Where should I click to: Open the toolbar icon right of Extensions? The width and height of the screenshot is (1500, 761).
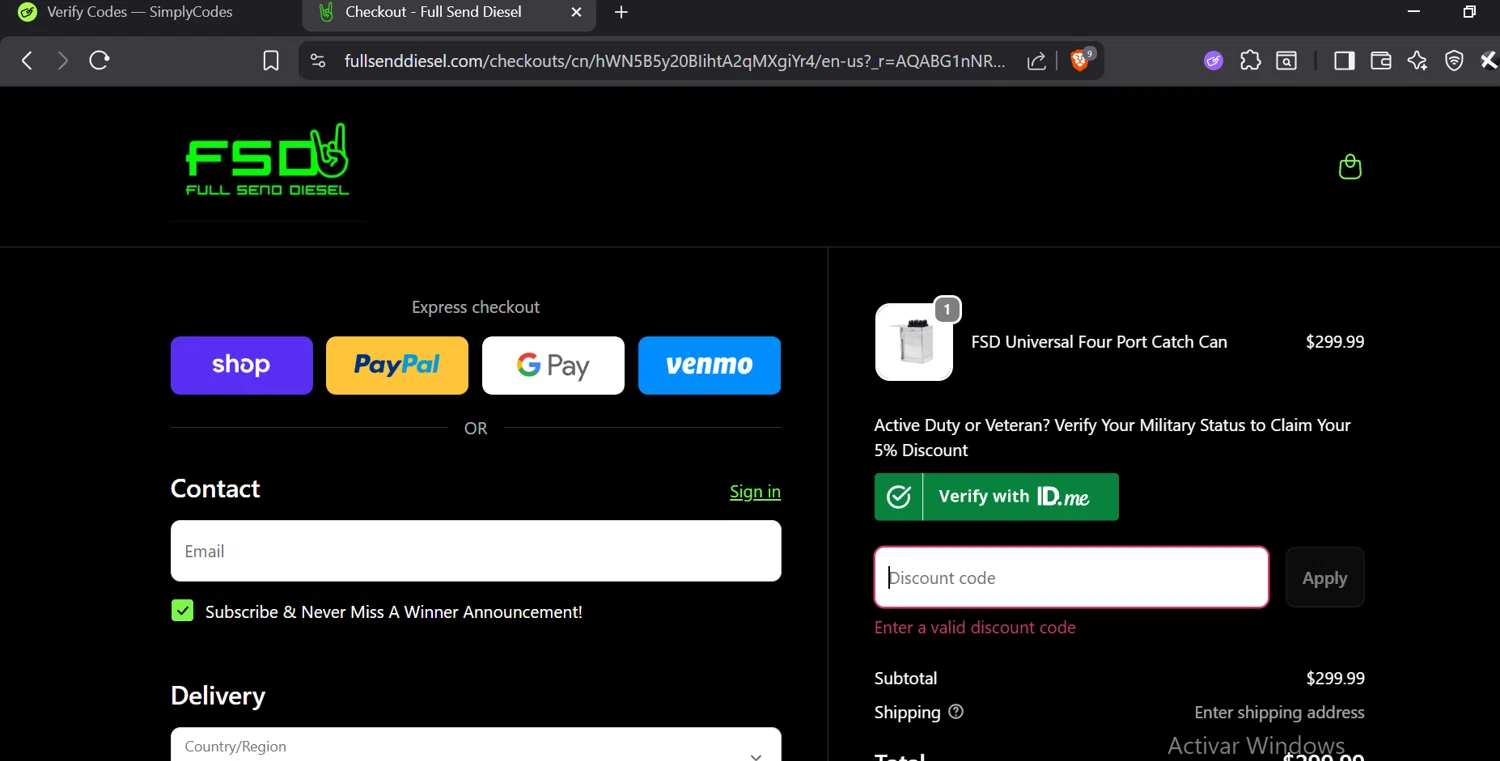1287,61
